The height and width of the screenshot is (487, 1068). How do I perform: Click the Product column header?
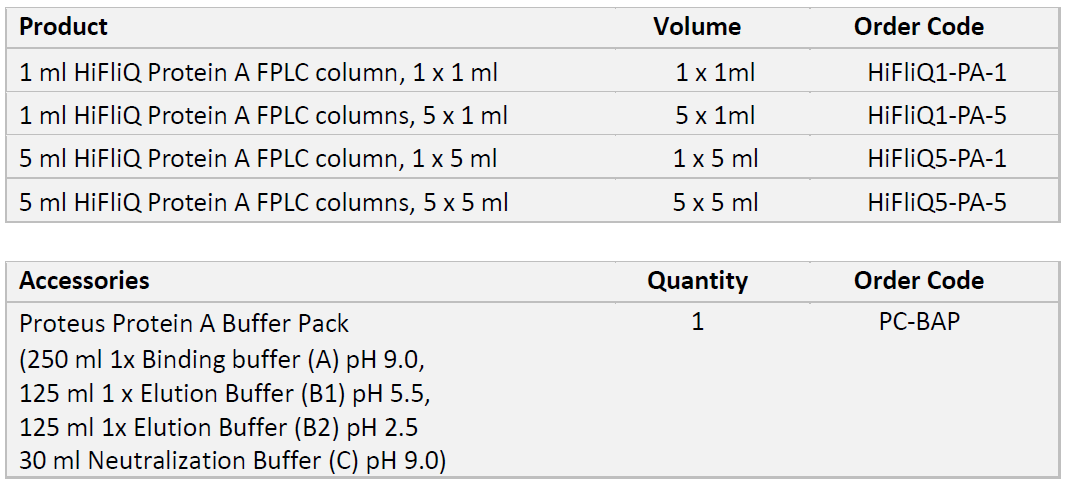tap(64, 27)
